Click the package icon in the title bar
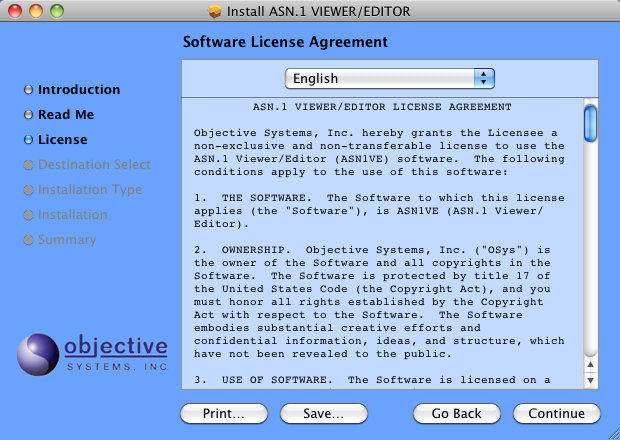620x440 pixels. [214, 12]
